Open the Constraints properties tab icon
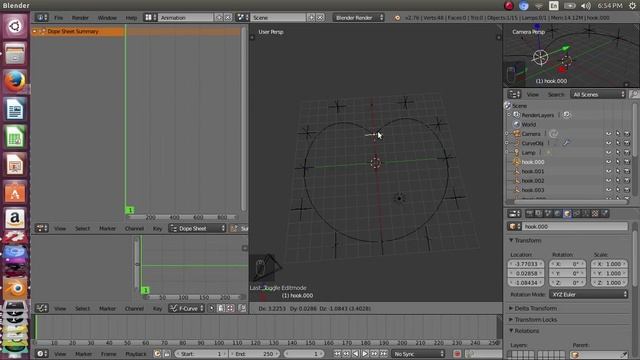Viewport: 640px width, 360px height. click(576, 213)
